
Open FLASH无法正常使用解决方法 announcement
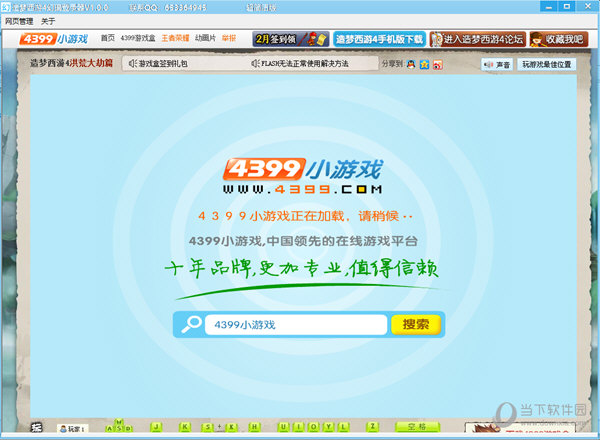click(300, 64)
